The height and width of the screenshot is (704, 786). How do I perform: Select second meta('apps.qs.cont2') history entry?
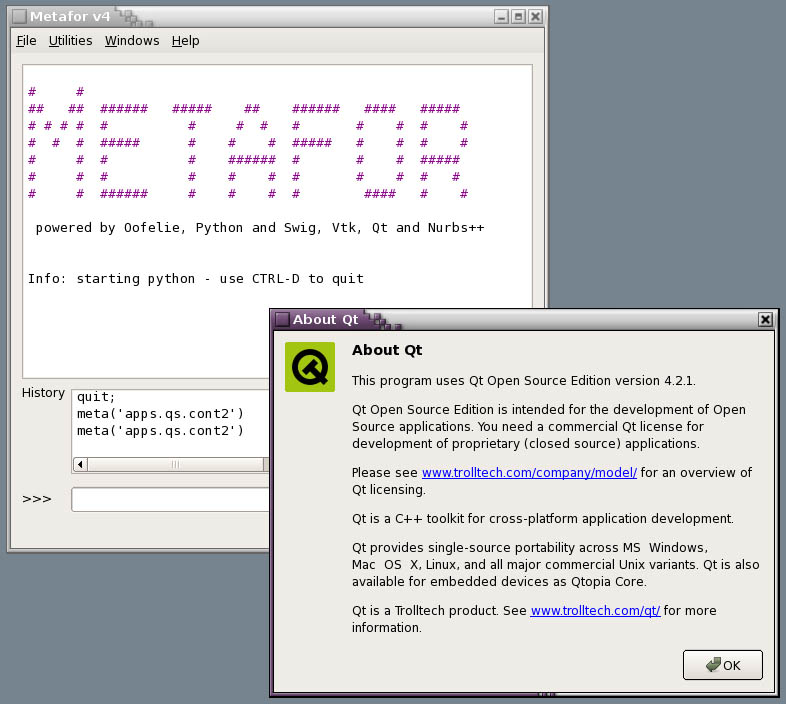coord(160,431)
